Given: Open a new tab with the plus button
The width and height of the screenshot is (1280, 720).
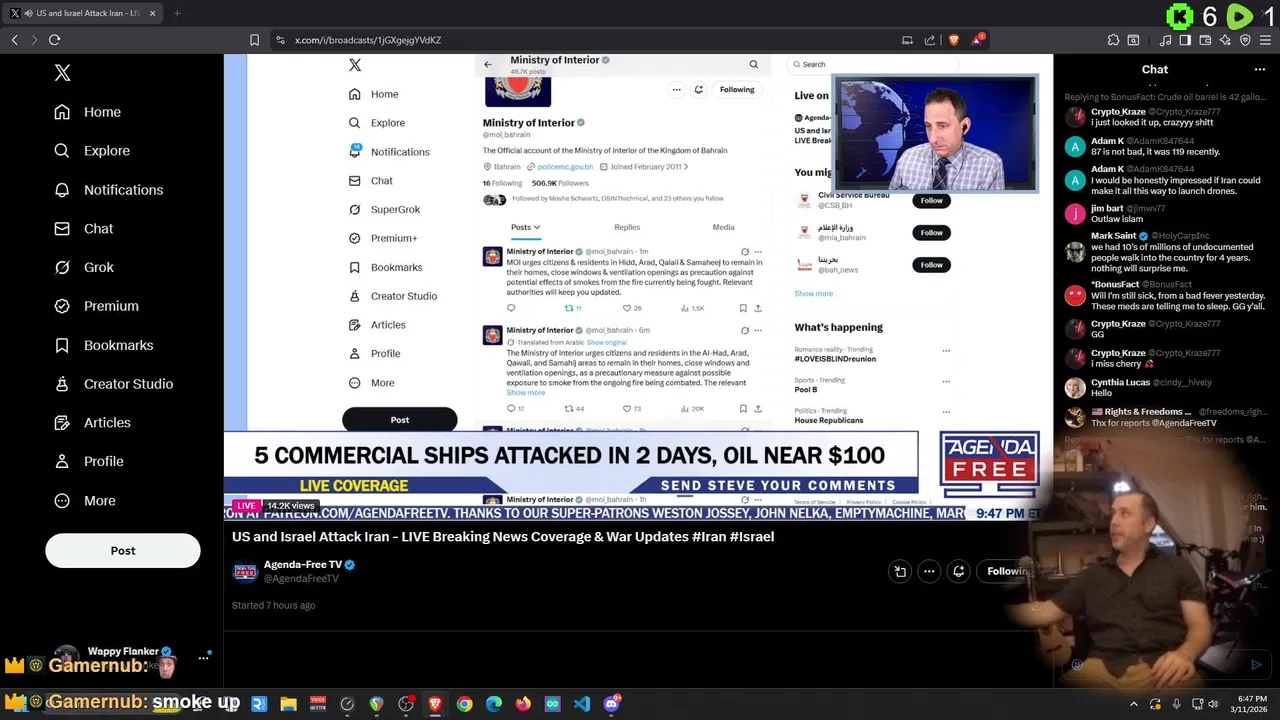Looking at the screenshot, I should point(177,13).
